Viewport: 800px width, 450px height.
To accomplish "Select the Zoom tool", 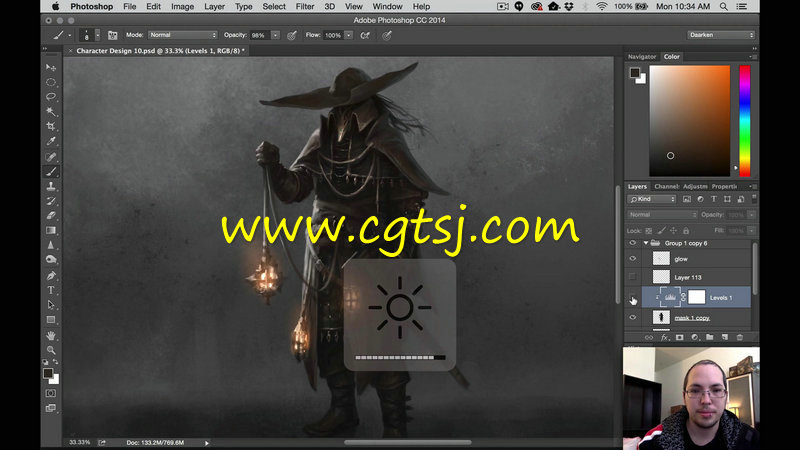I will pos(51,350).
